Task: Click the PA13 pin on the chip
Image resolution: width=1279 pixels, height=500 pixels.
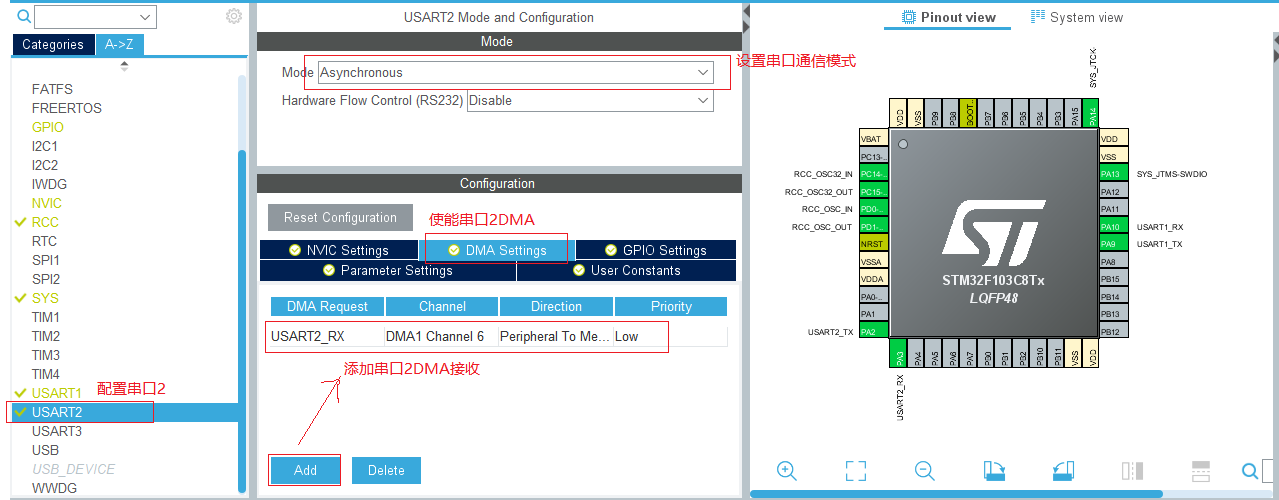Action: click(x=1113, y=174)
